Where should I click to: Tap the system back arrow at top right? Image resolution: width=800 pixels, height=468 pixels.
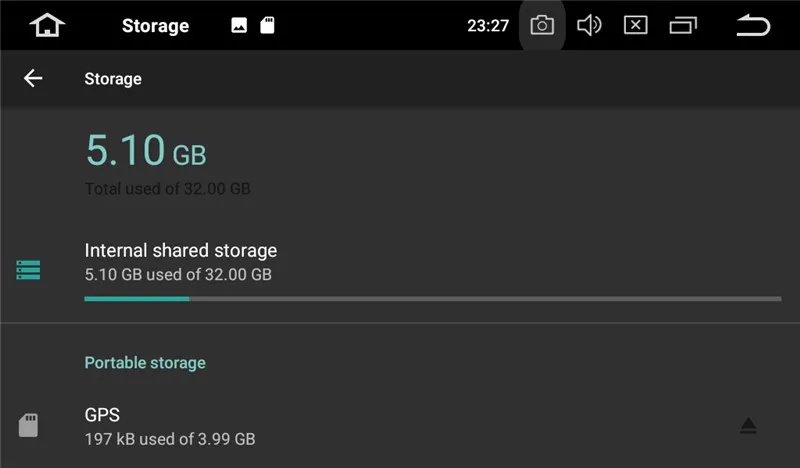click(x=753, y=25)
